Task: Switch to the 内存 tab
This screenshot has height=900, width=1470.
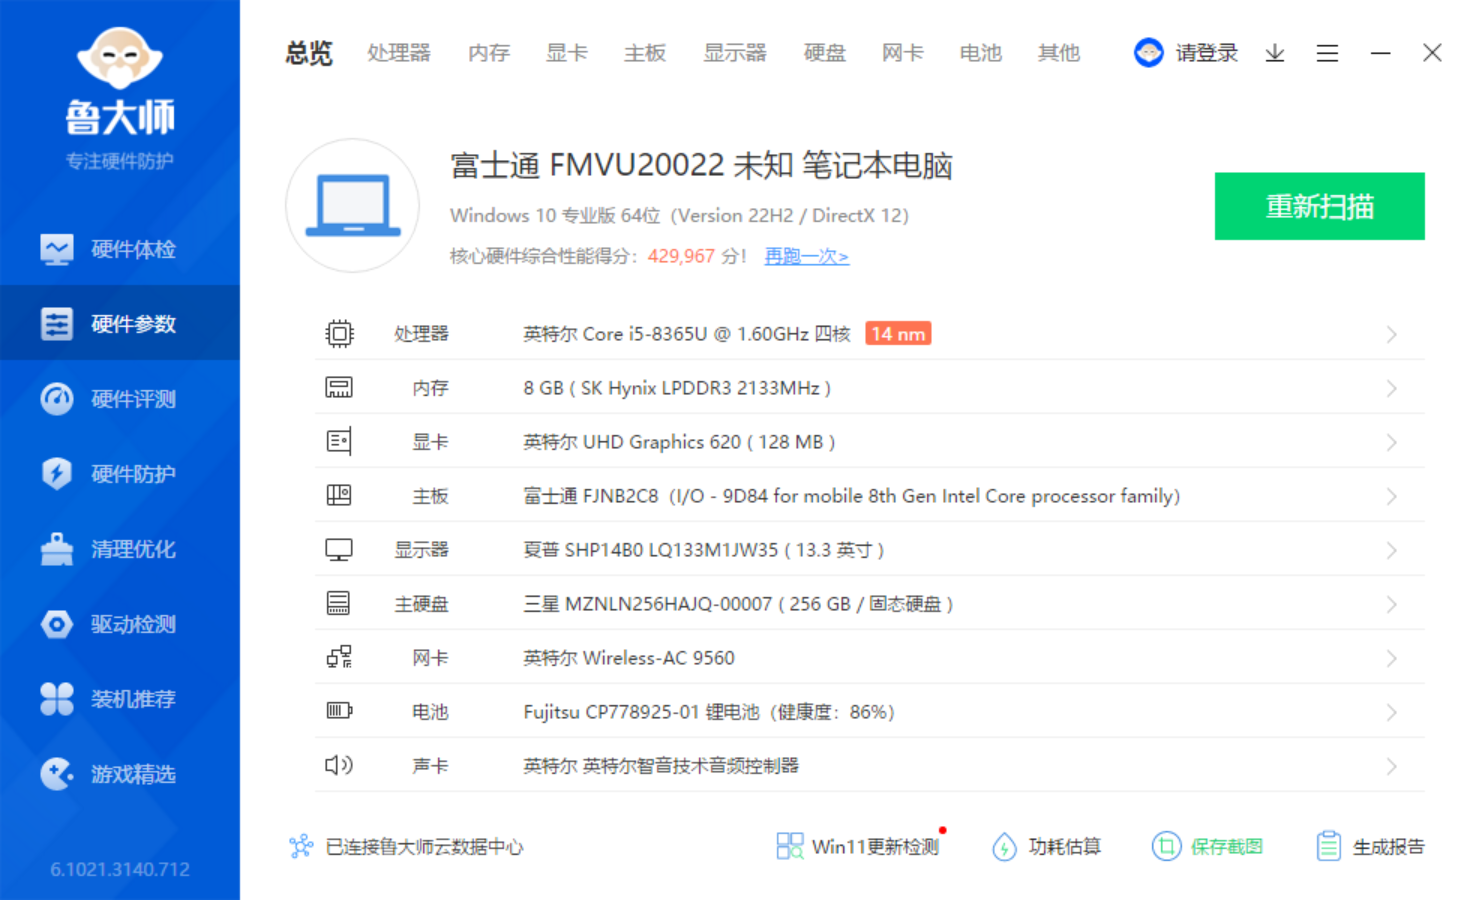Action: pyautogui.click(x=489, y=53)
